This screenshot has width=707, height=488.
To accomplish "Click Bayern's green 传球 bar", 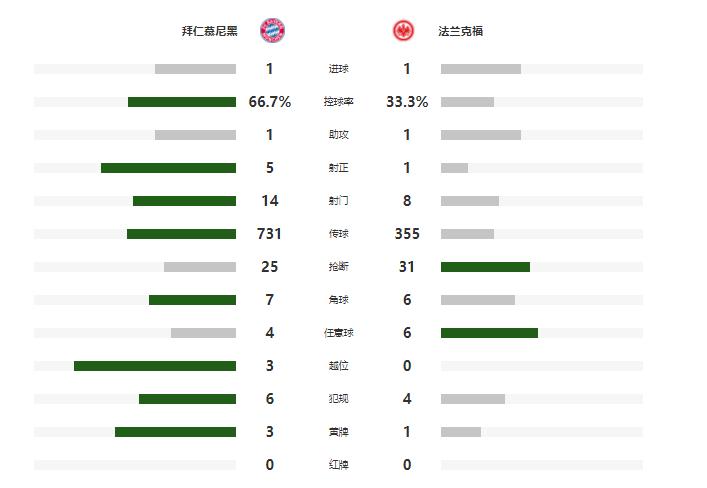I will (x=181, y=234).
